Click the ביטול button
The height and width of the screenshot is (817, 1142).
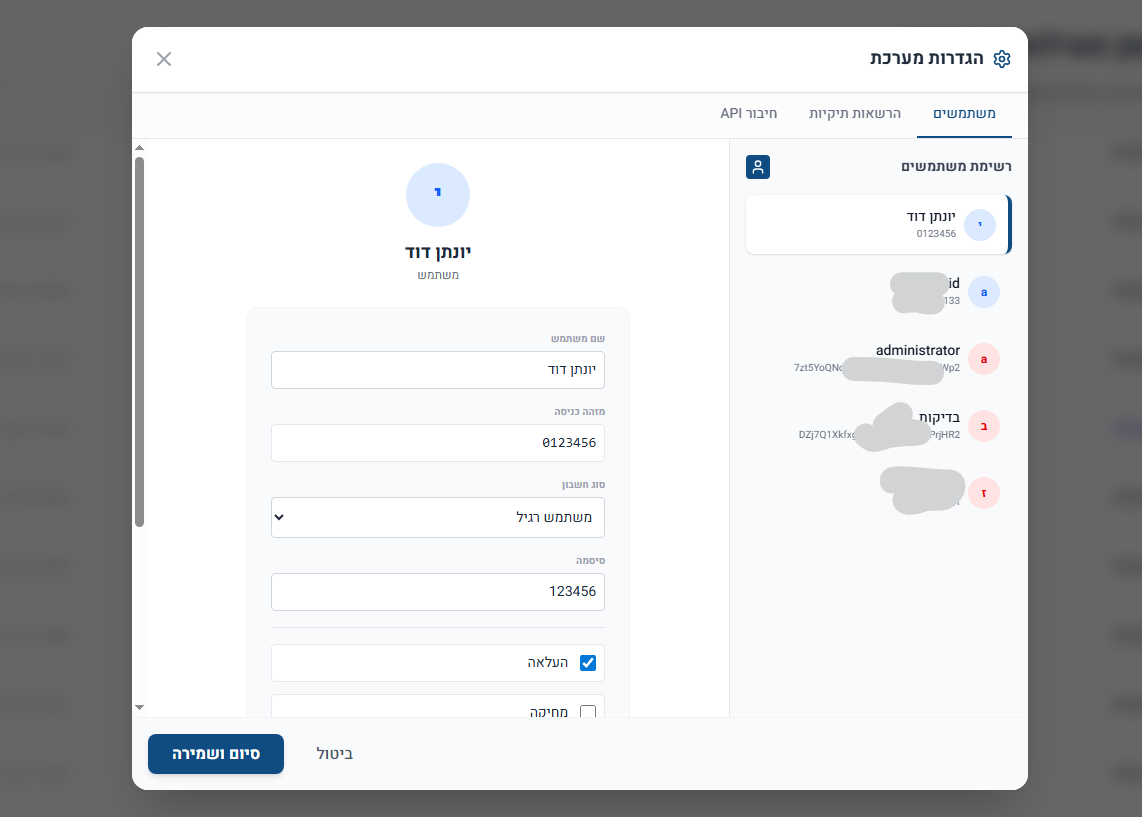click(x=335, y=754)
